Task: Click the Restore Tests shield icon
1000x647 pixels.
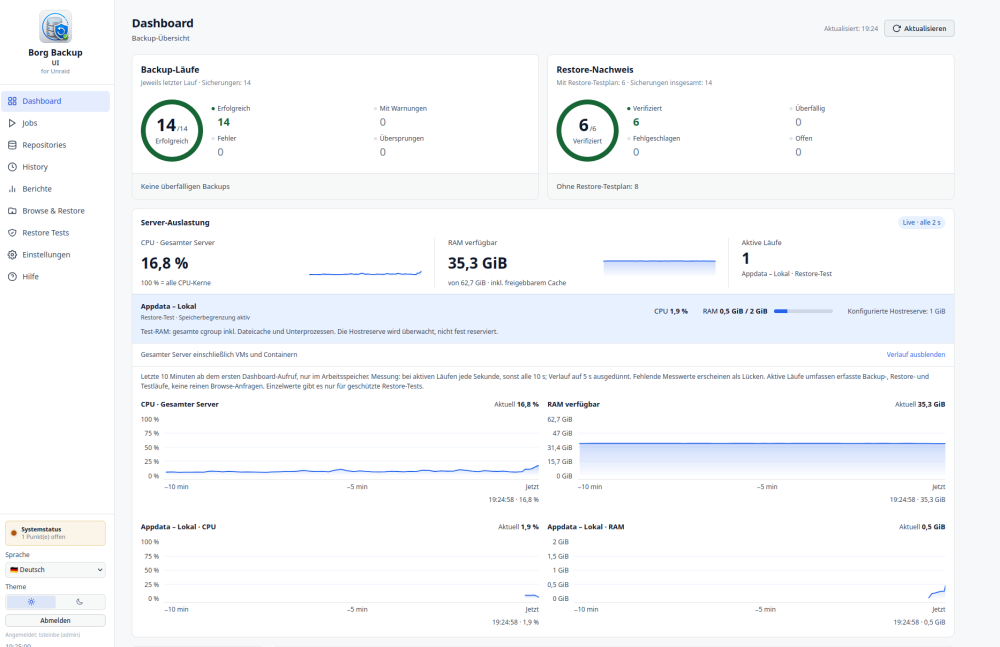Action: coord(12,233)
